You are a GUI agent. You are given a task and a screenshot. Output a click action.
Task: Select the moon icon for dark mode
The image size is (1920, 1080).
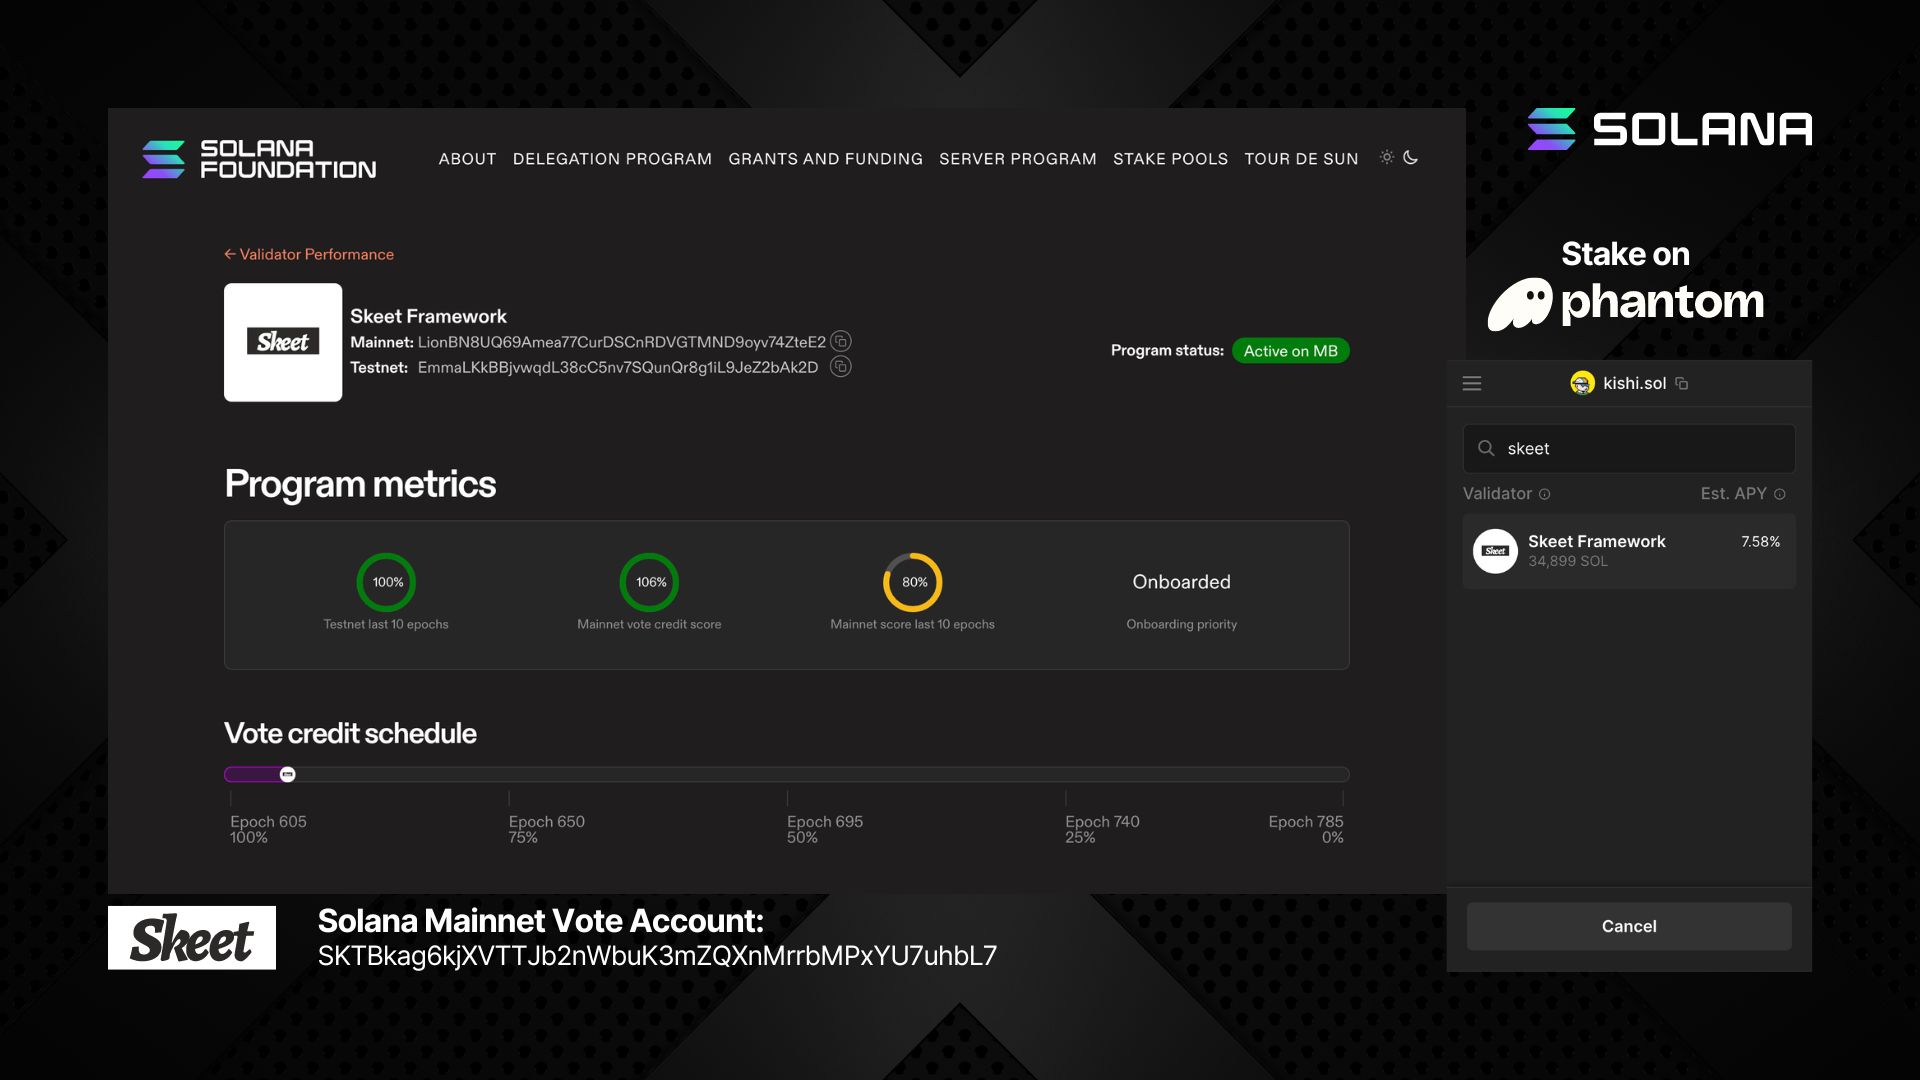1411,158
